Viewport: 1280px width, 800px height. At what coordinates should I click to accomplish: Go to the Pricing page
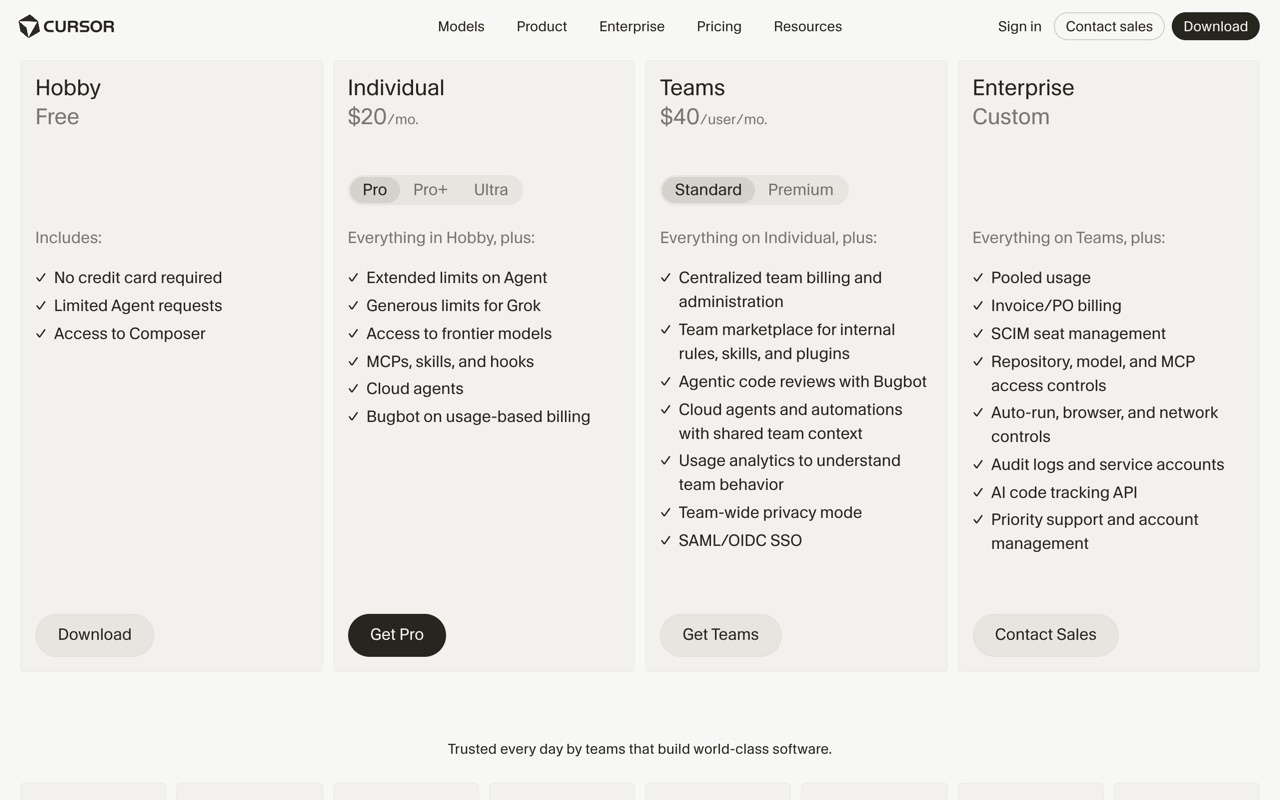click(x=719, y=27)
